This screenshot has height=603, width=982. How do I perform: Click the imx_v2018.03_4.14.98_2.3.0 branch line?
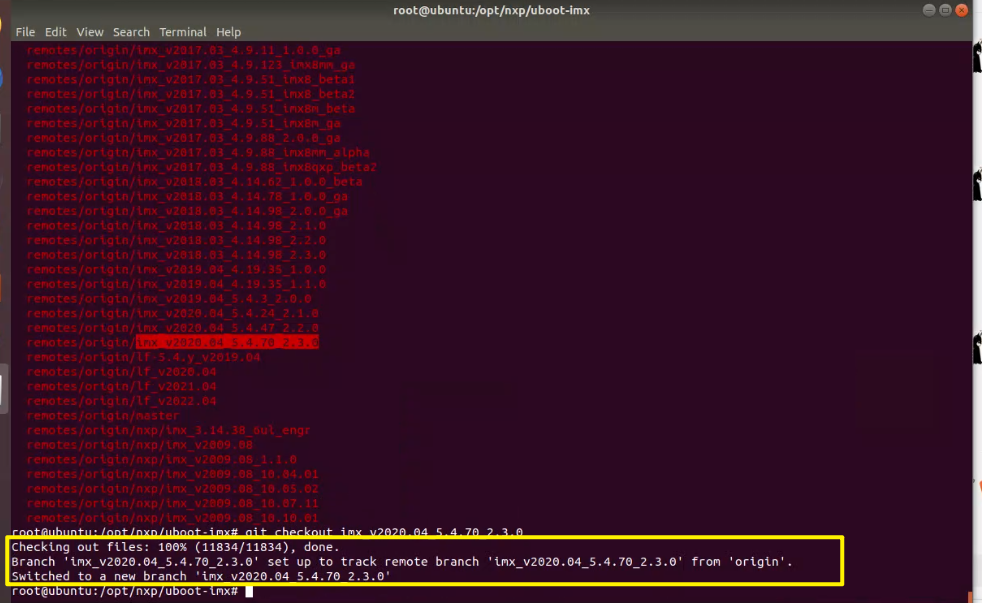[x=176, y=255]
